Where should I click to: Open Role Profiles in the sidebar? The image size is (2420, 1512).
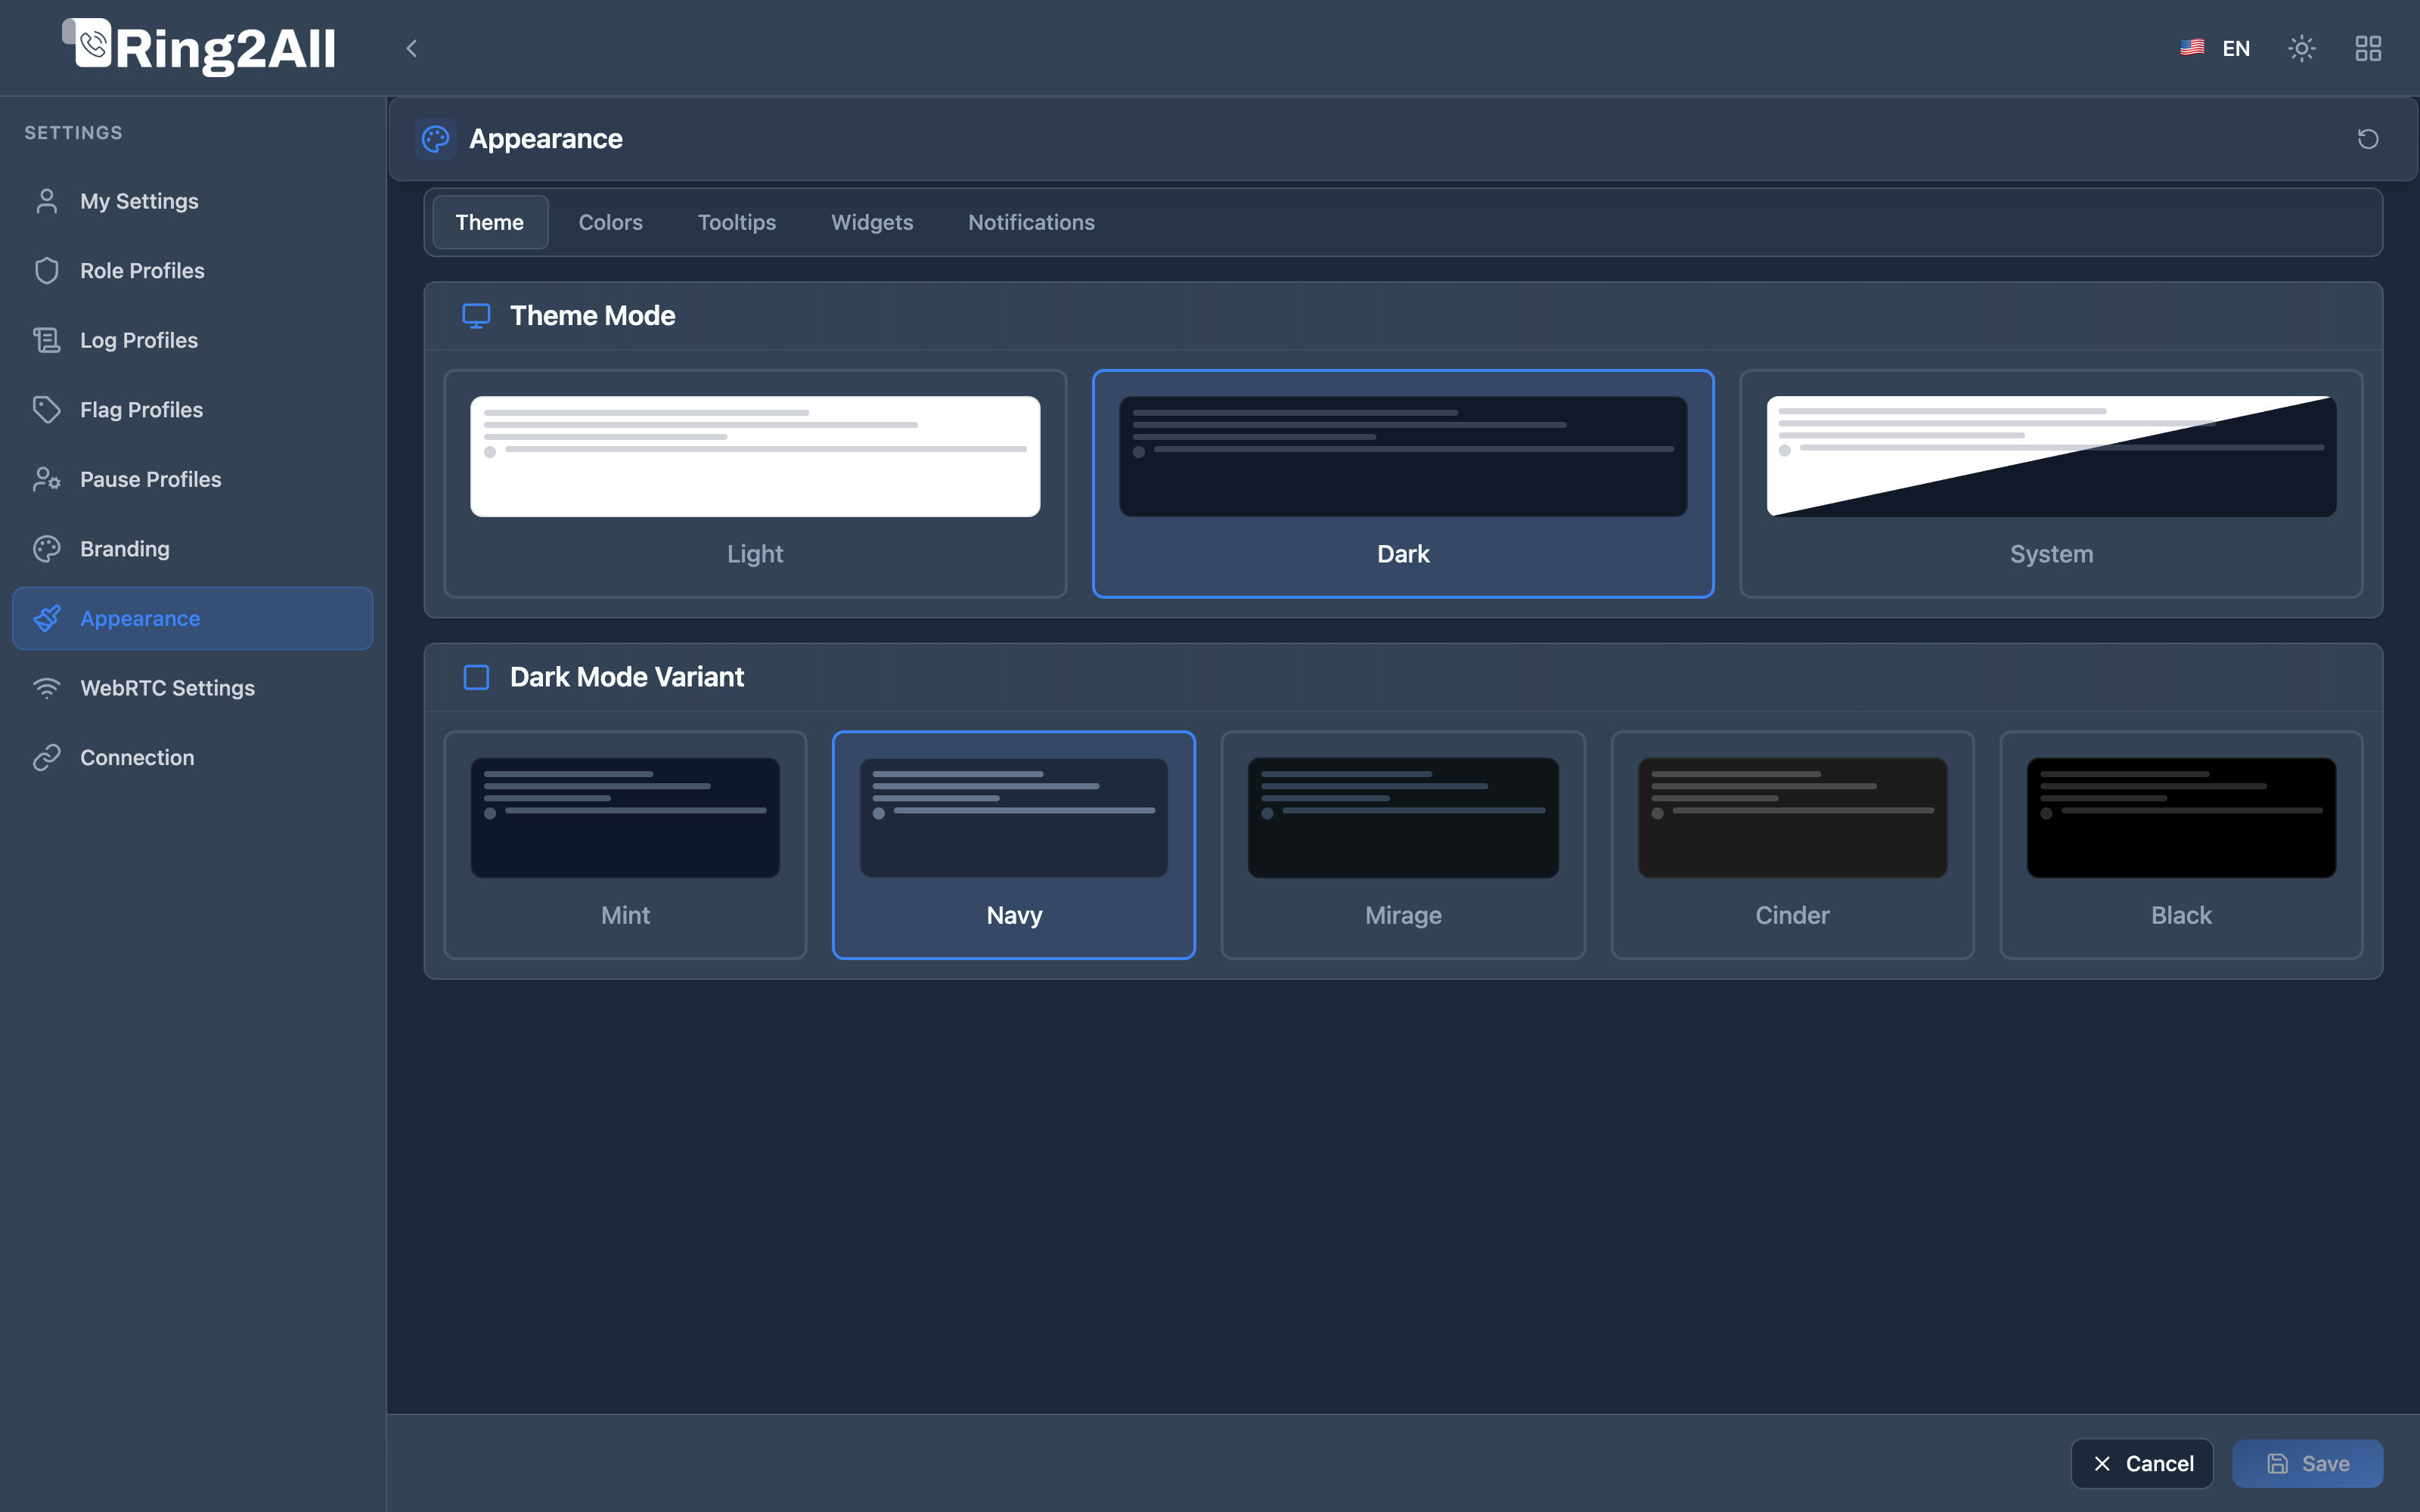[x=192, y=271]
